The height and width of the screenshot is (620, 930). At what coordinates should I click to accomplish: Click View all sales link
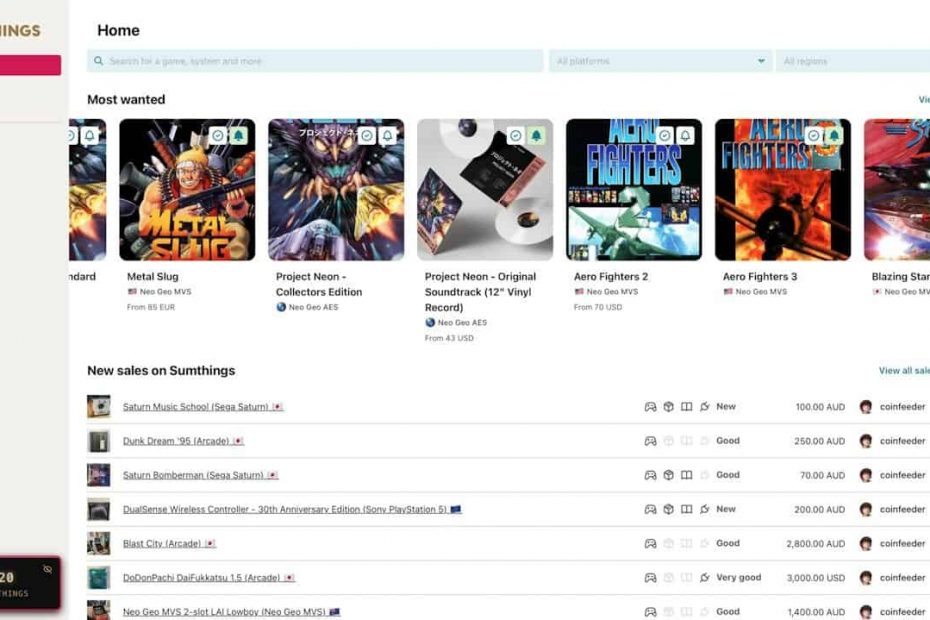point(903,370)
